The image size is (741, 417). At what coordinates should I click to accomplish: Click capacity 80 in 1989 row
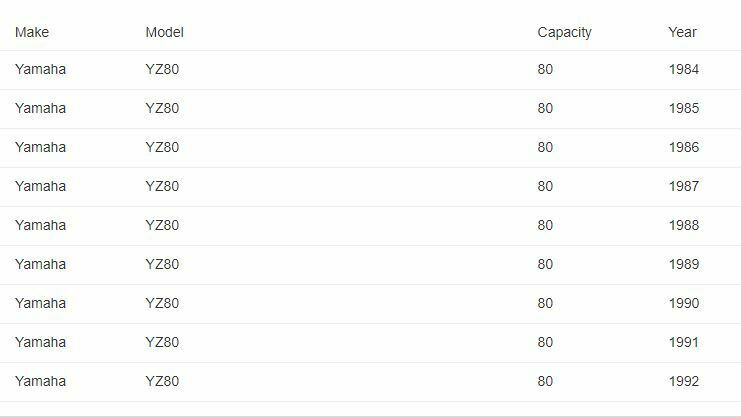click(x=545, y=264)
